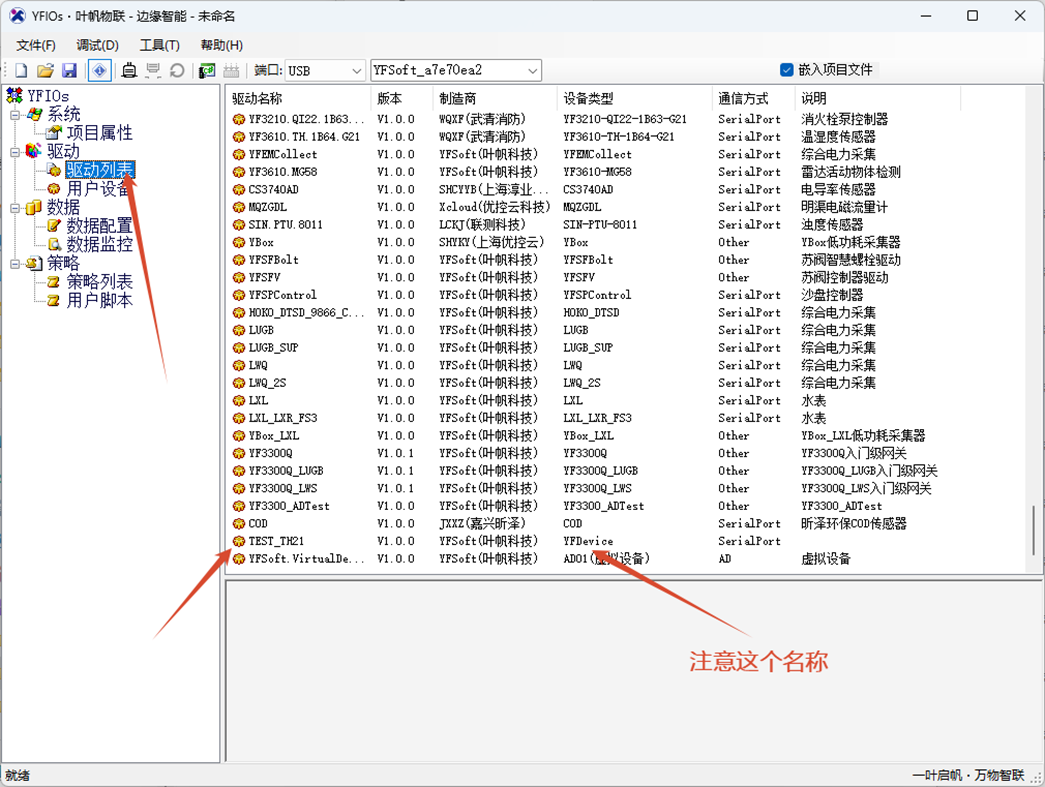Click the Open folder toolbar icon
Screen dimensions: 1045x787
(x=45, y=70)
